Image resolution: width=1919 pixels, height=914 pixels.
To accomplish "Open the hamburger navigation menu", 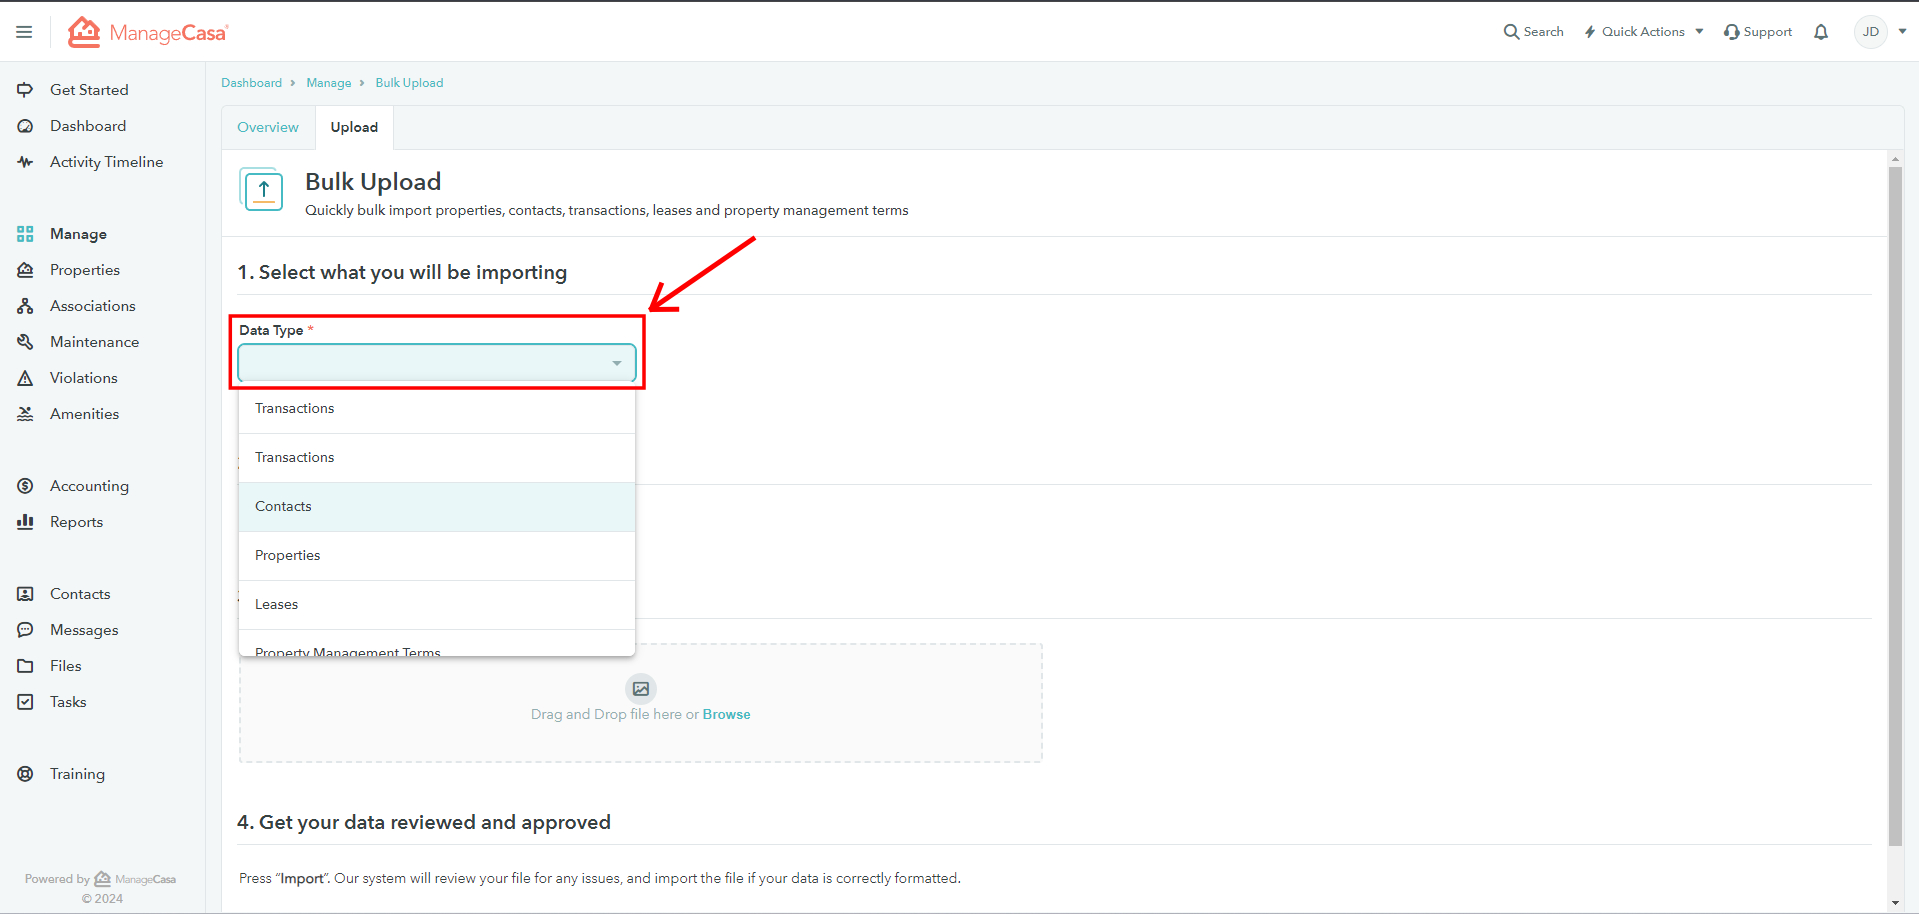I will point(24,31).
